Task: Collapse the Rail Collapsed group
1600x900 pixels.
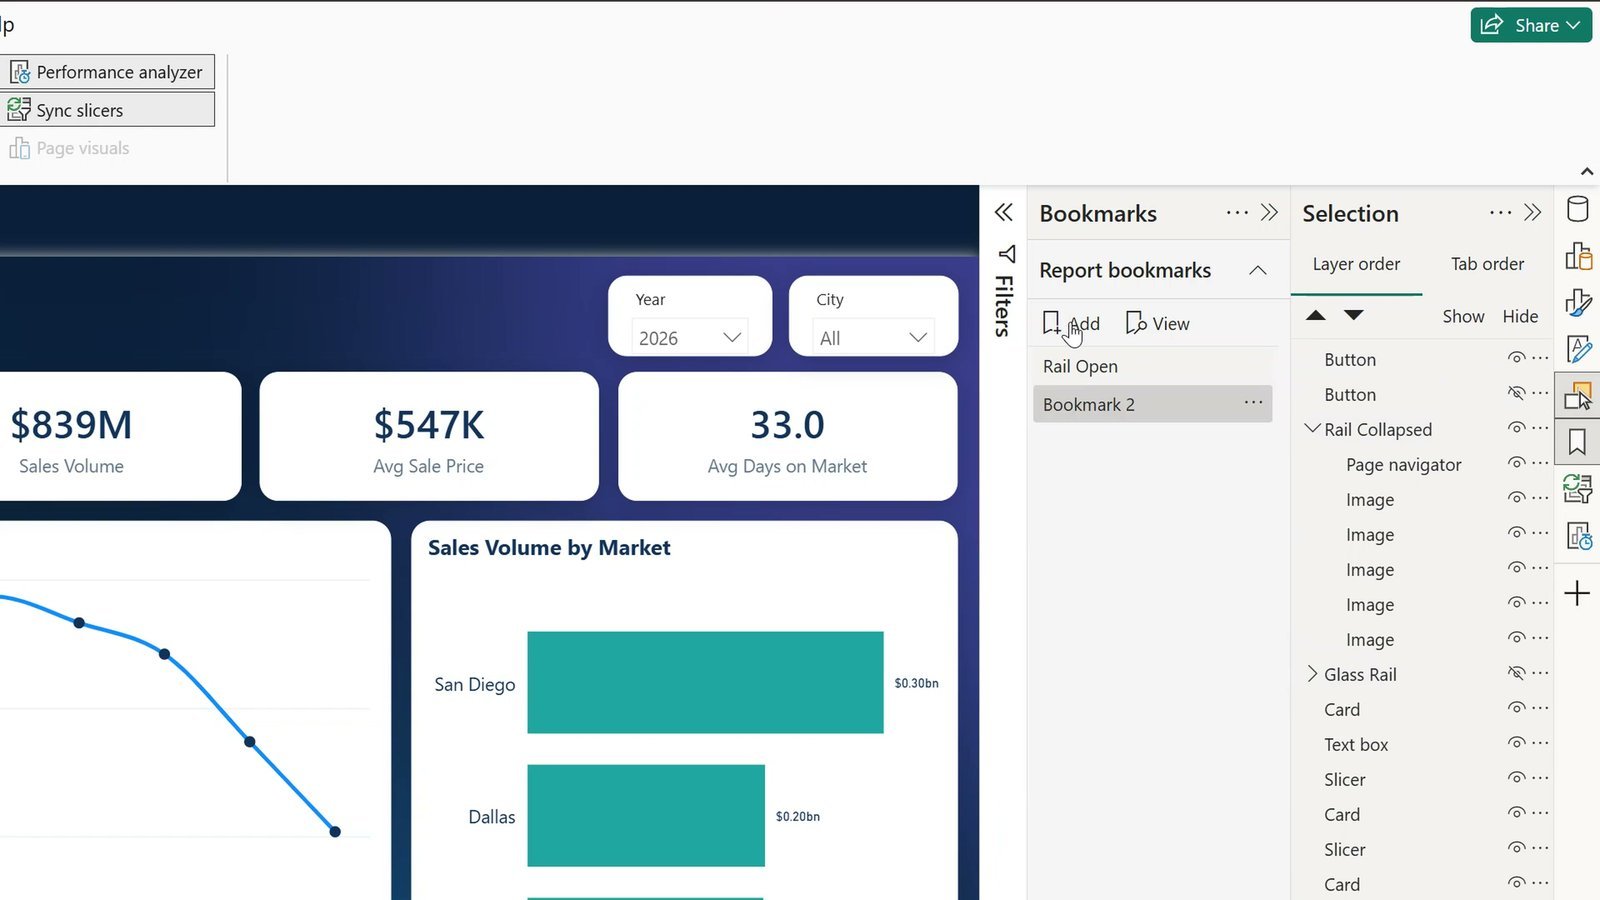Action: point(1312,428)
